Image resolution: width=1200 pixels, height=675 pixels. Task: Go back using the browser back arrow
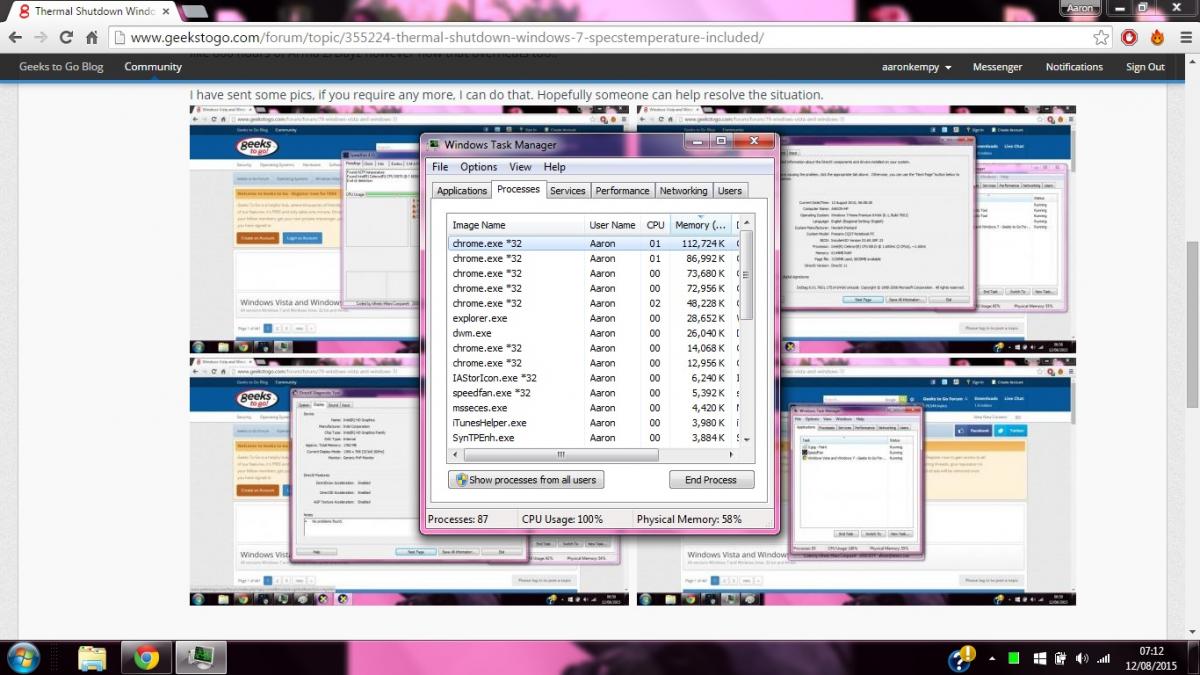coord(16,37)
